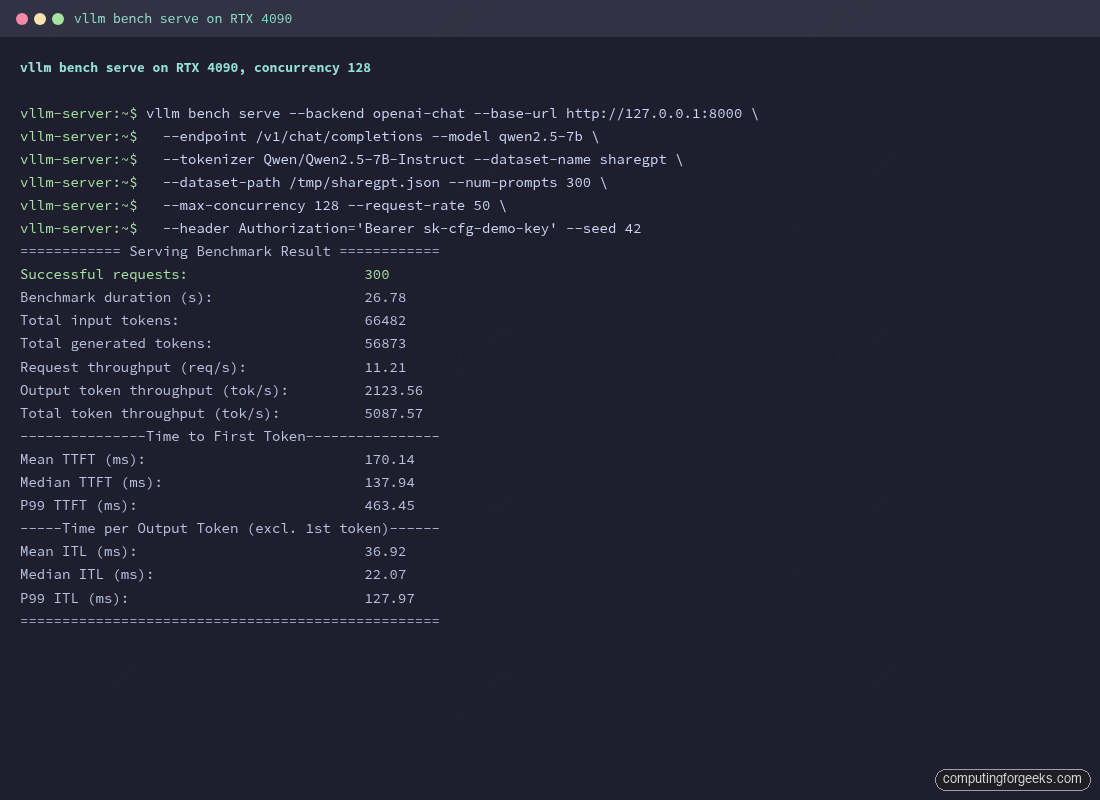This screenshot has height=800, width=1100.
Task: Click 'Total generated tokens:' label
Action: pyautogui.click(x=116, y=344)
